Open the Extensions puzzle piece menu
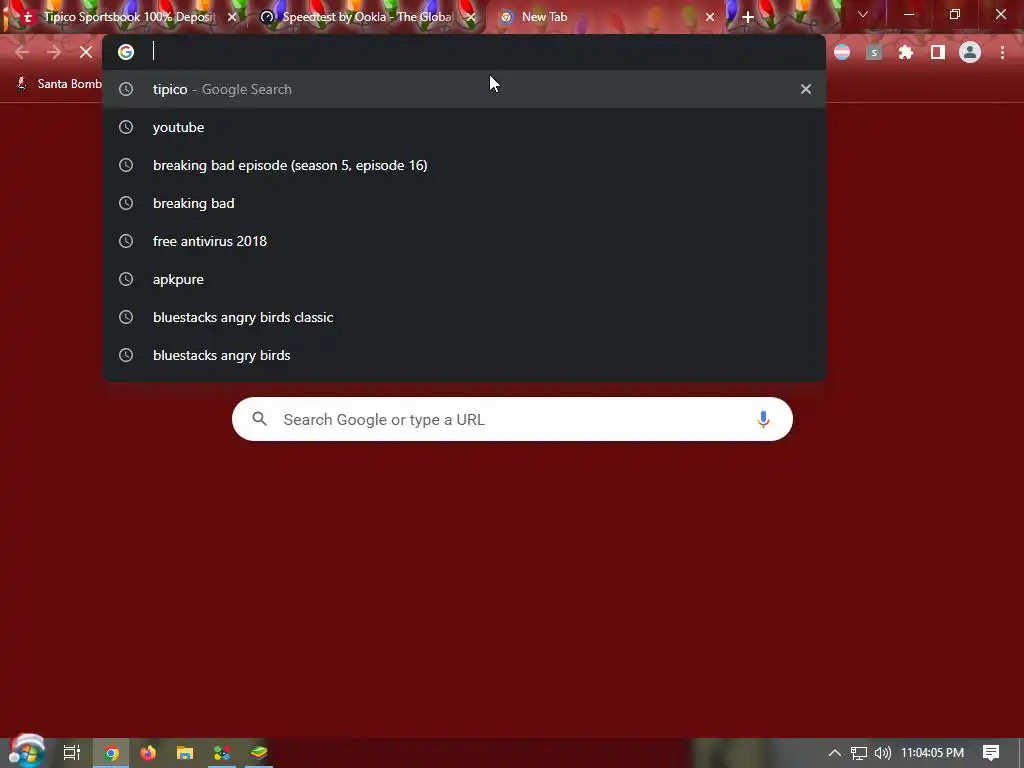 point(906,52)
